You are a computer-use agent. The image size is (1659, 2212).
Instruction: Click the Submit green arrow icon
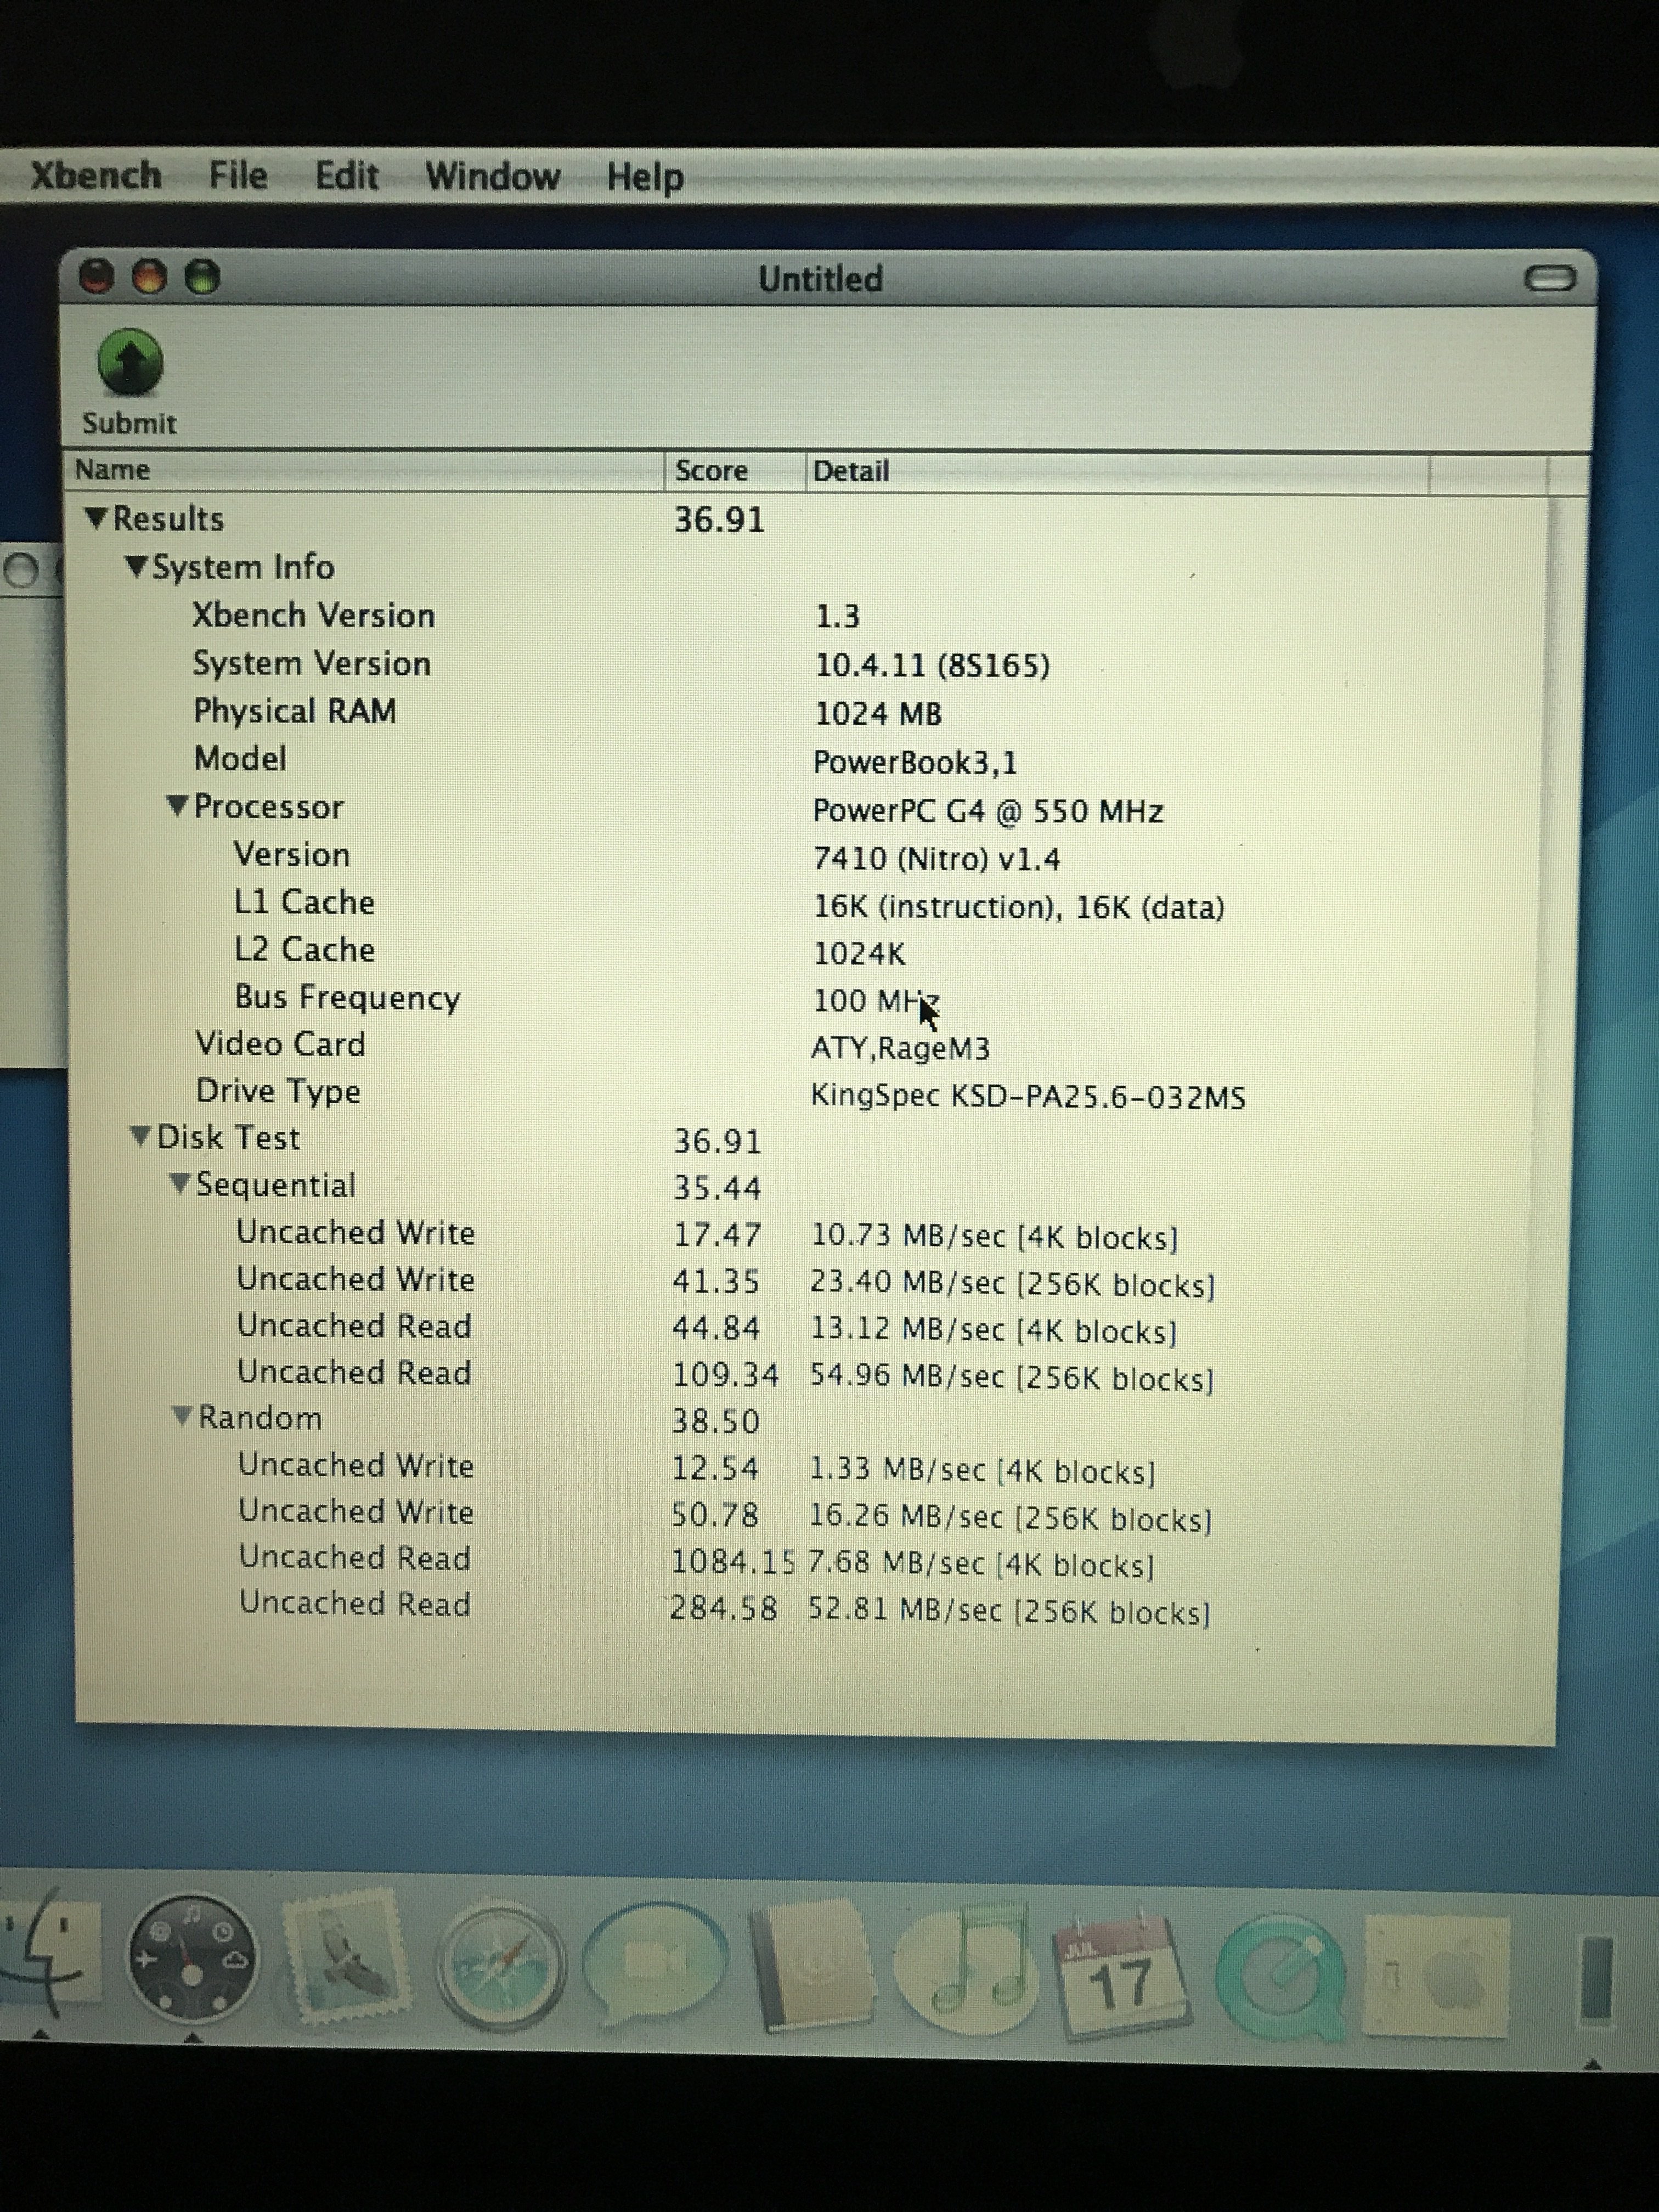click(130, 361)
